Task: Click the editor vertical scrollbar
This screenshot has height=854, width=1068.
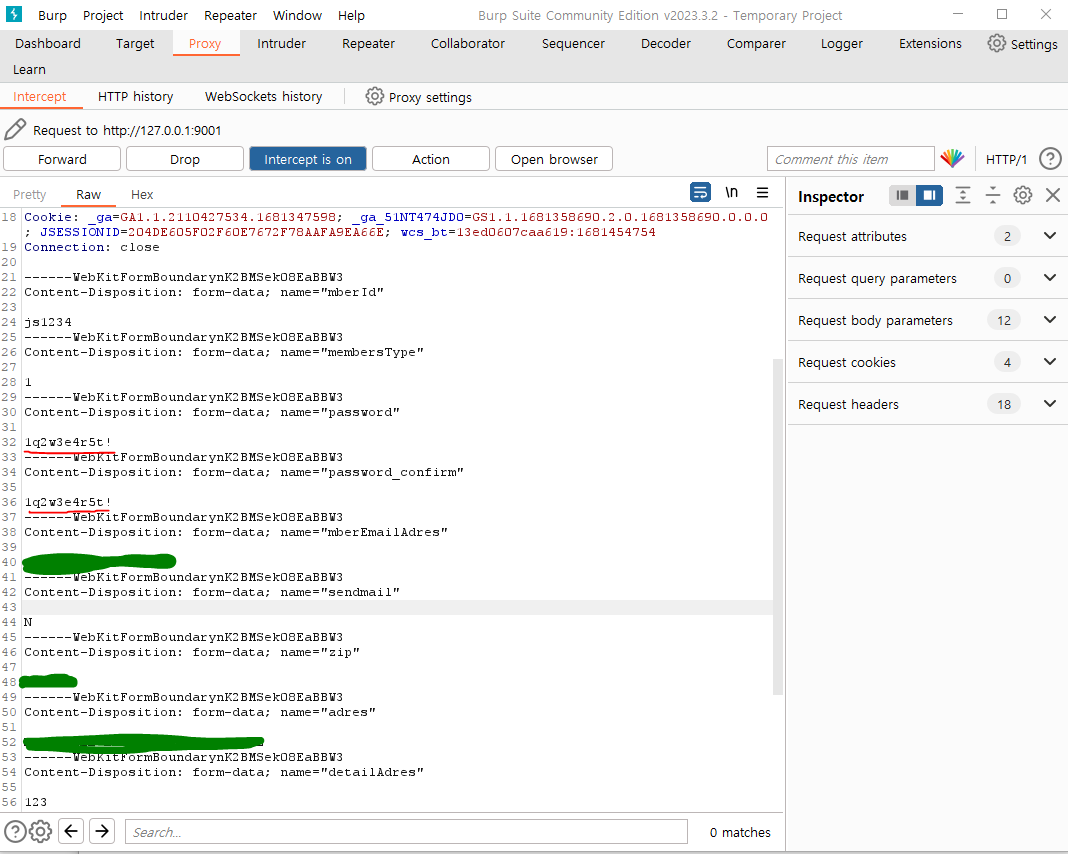Action: pyautogui.click(x=777, y=526)
